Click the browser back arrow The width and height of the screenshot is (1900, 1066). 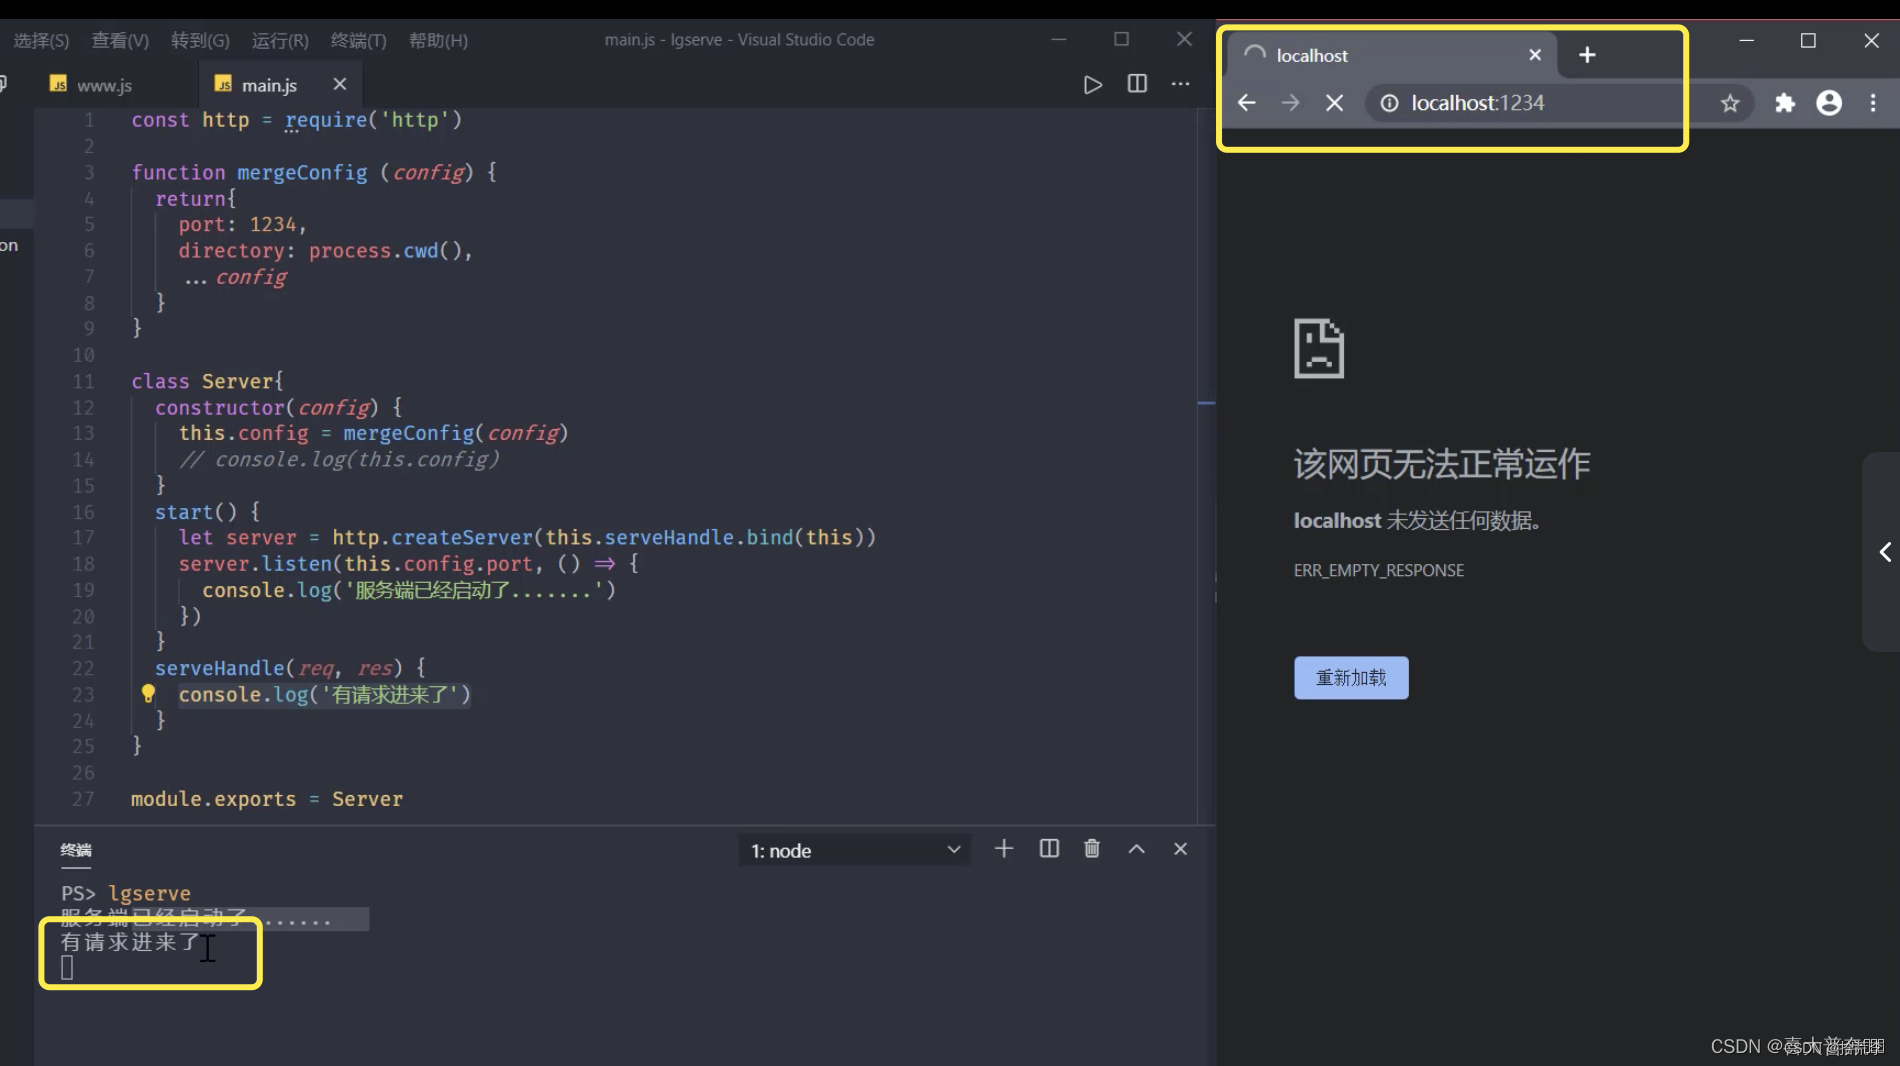pyautogui.click(x=1246, y=102)
